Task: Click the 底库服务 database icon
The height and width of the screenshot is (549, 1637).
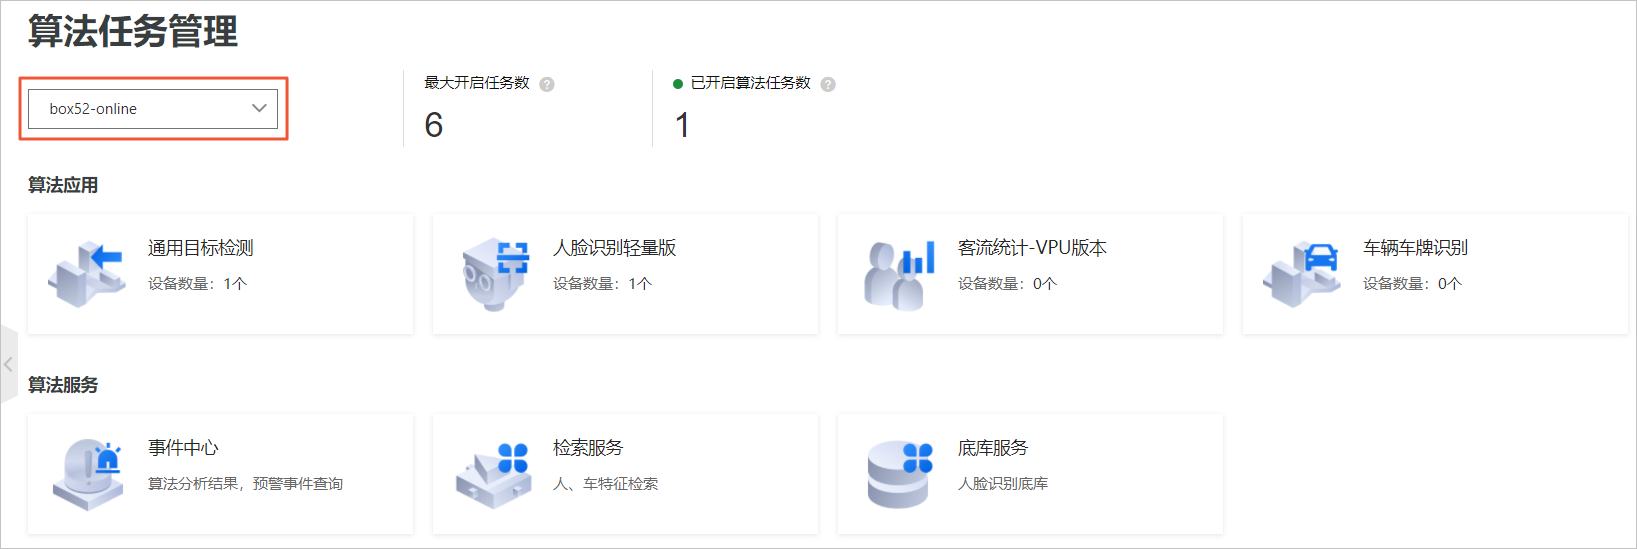Action: coord(900,474)
